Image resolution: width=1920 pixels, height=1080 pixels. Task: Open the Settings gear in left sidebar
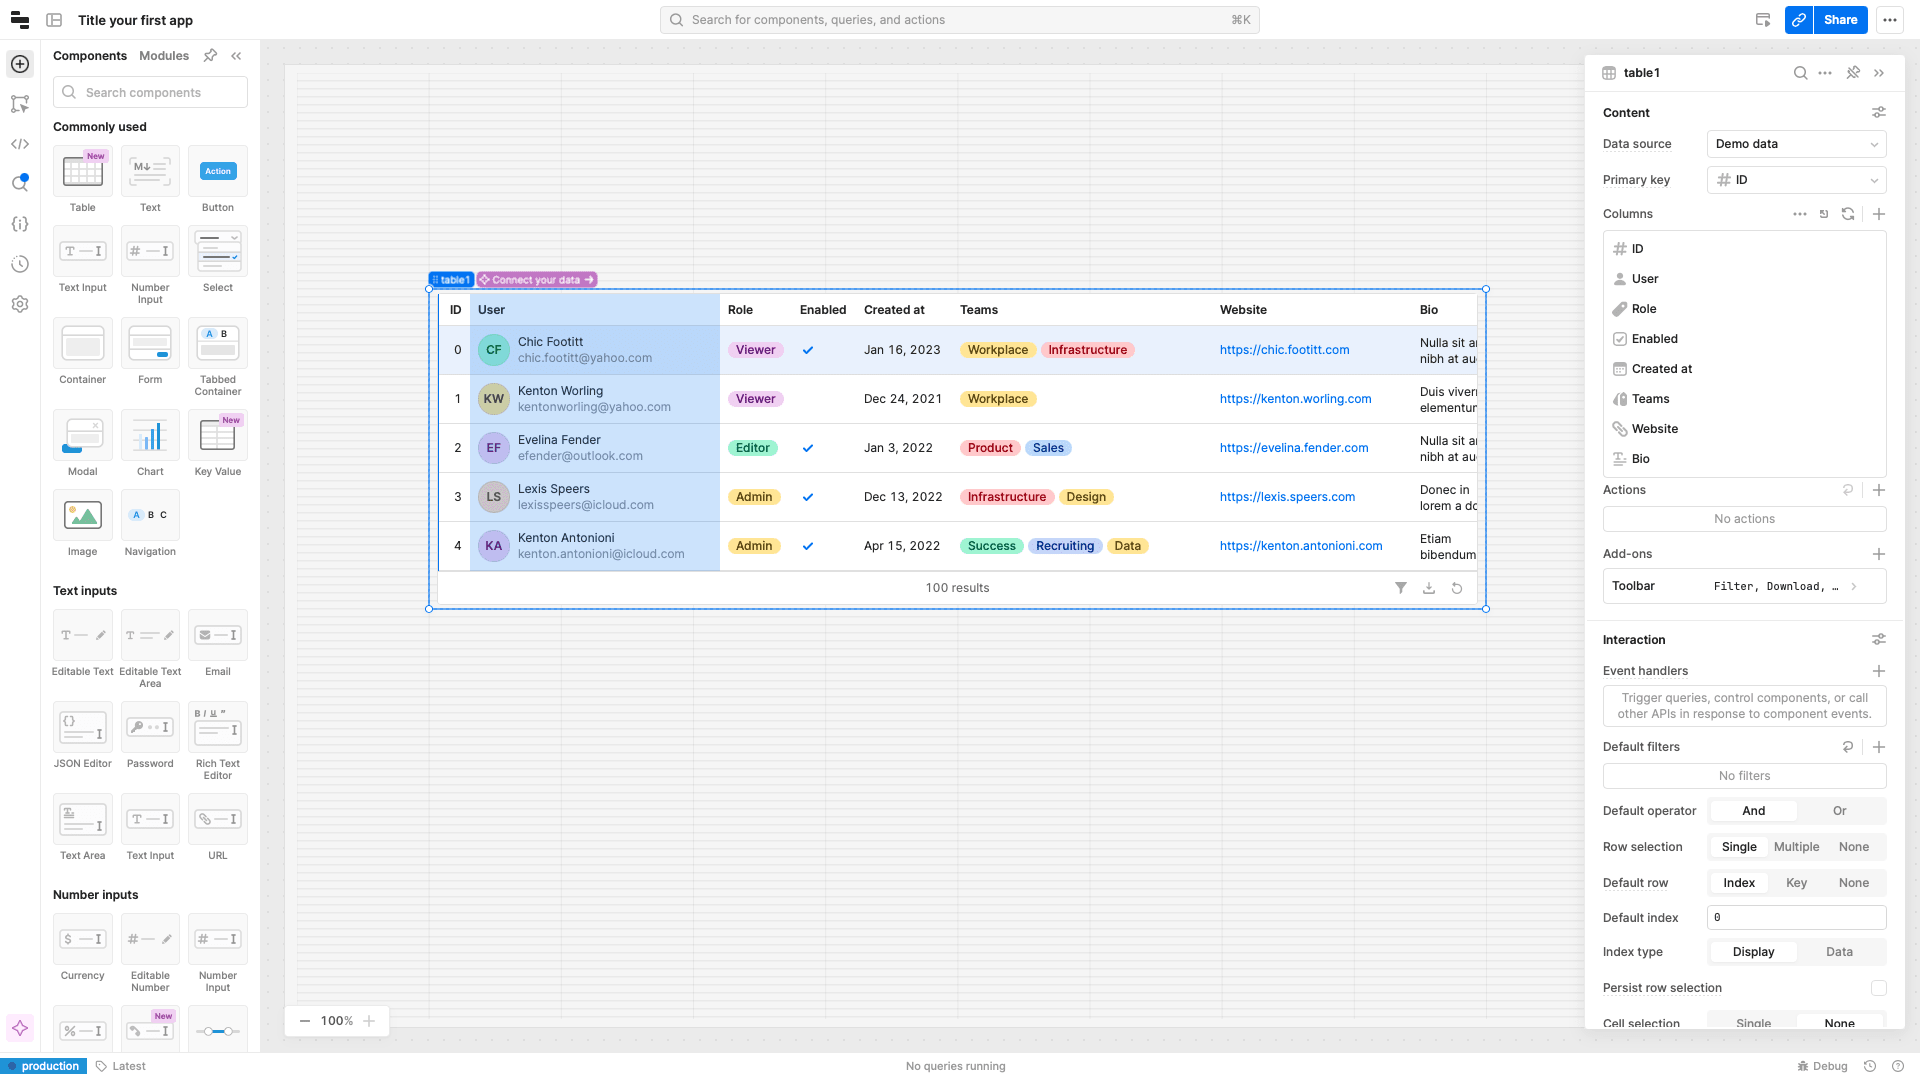pyautogui.click(x=20, y=304)
